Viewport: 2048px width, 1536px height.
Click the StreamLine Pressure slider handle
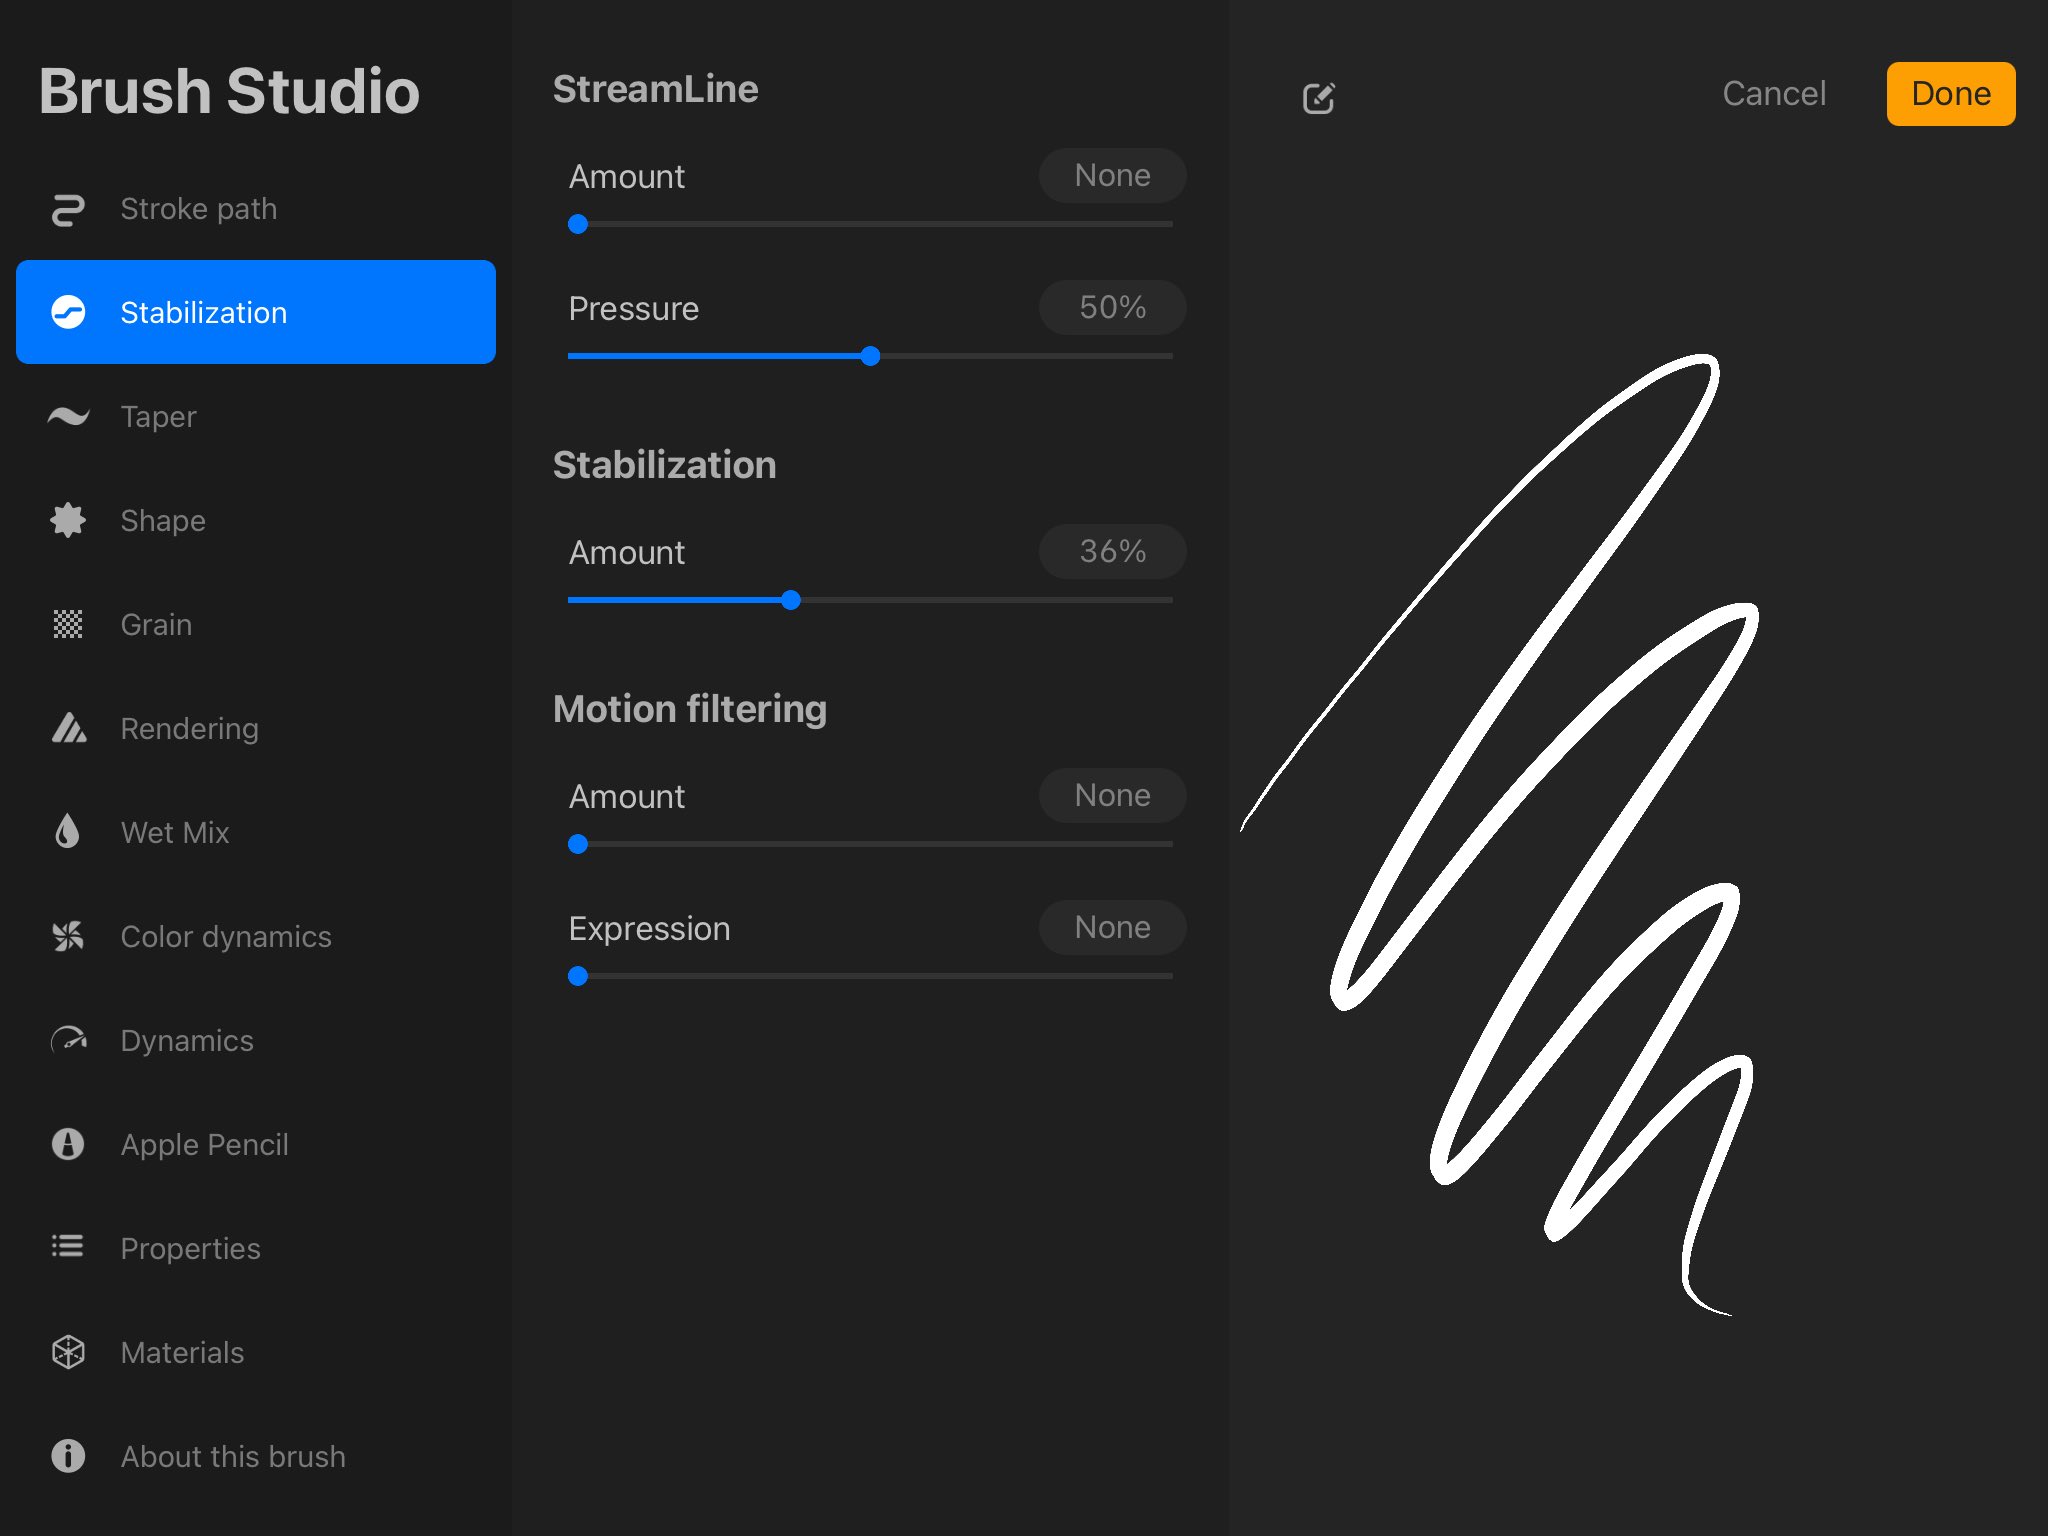pos(870,356)
